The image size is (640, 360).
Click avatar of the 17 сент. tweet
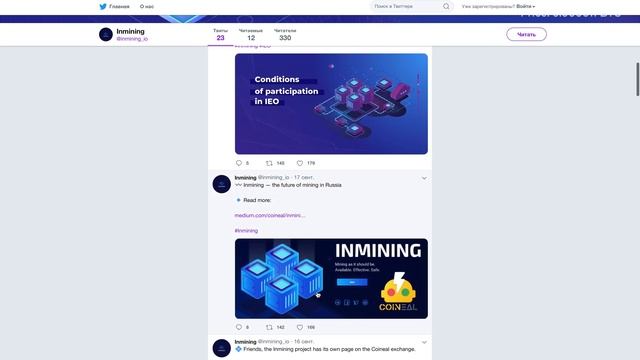222,184
